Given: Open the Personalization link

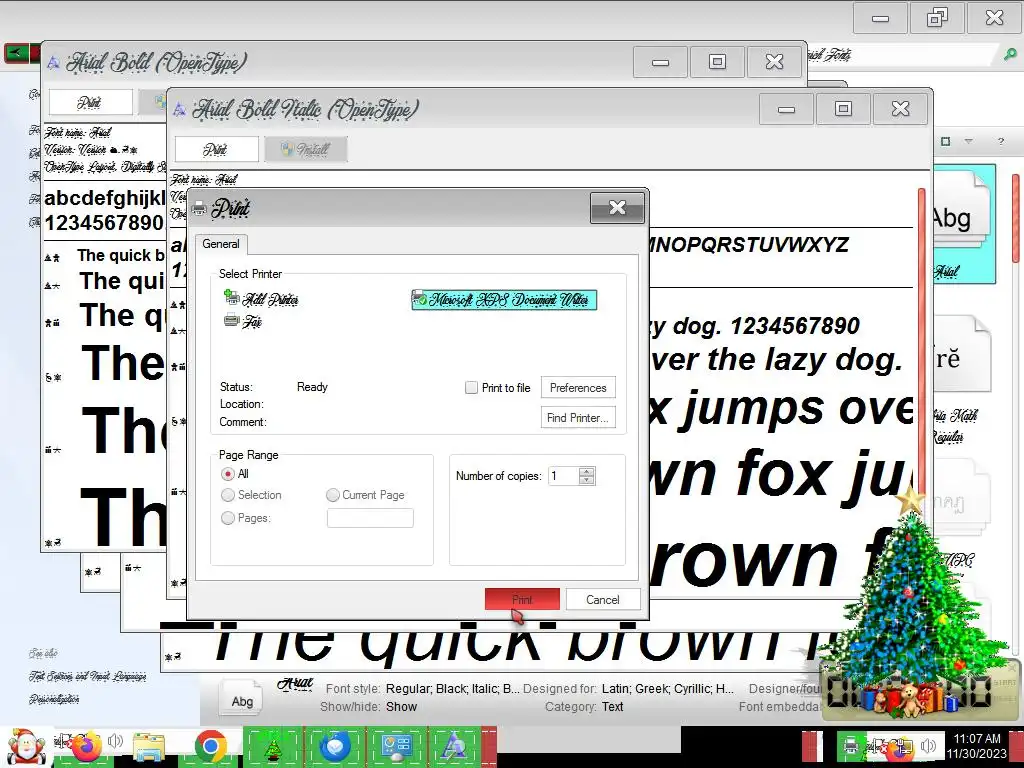Looking at the screenshot, I should pyautogui.click(x=54, y=699).
